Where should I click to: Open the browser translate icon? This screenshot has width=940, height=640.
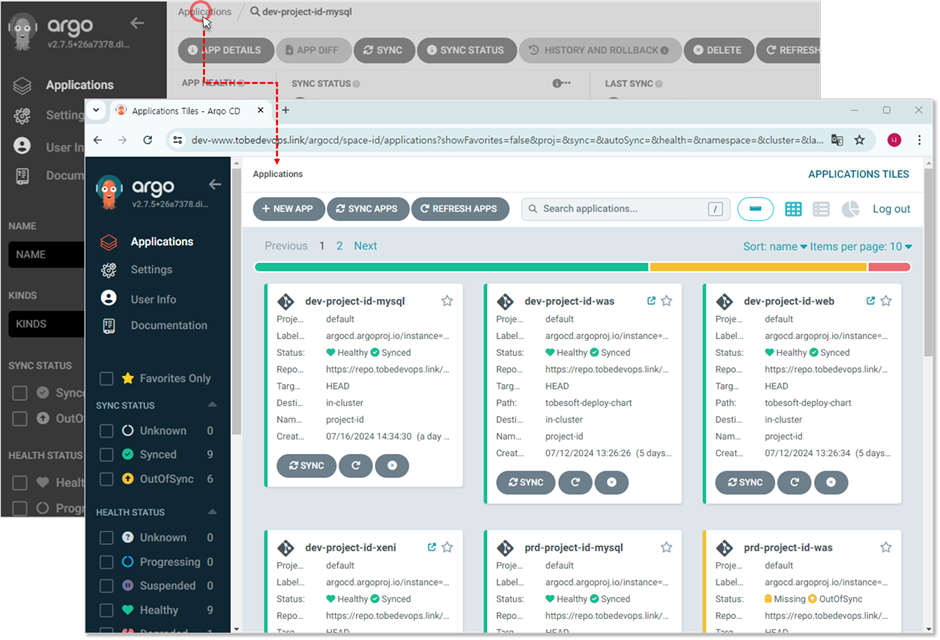837,140
